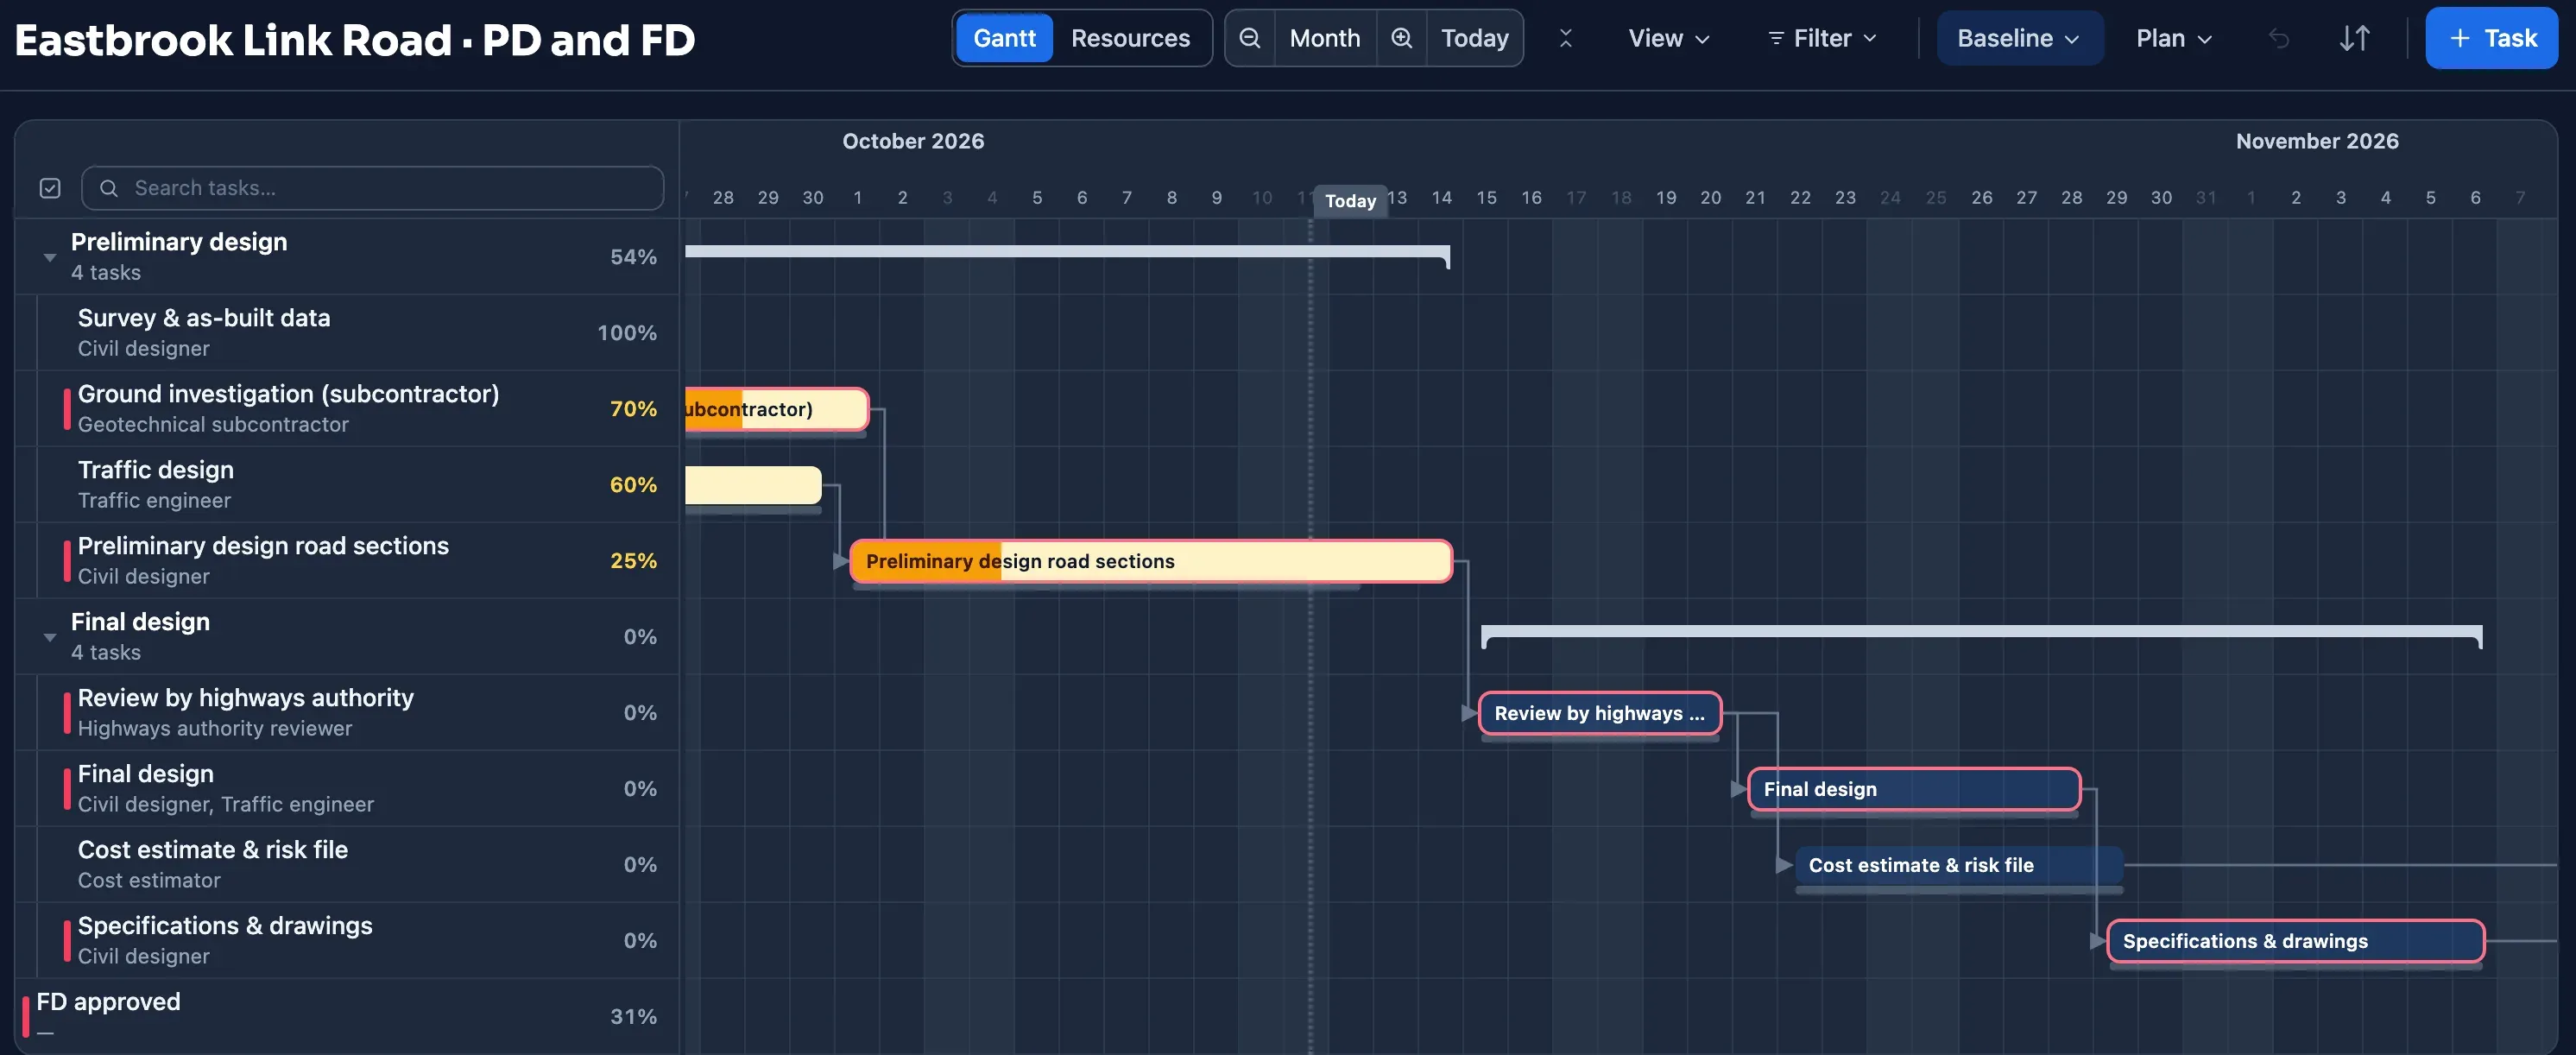Click the November 2026 month header
2576x1055 pixels.
[x=2317, y=141]
